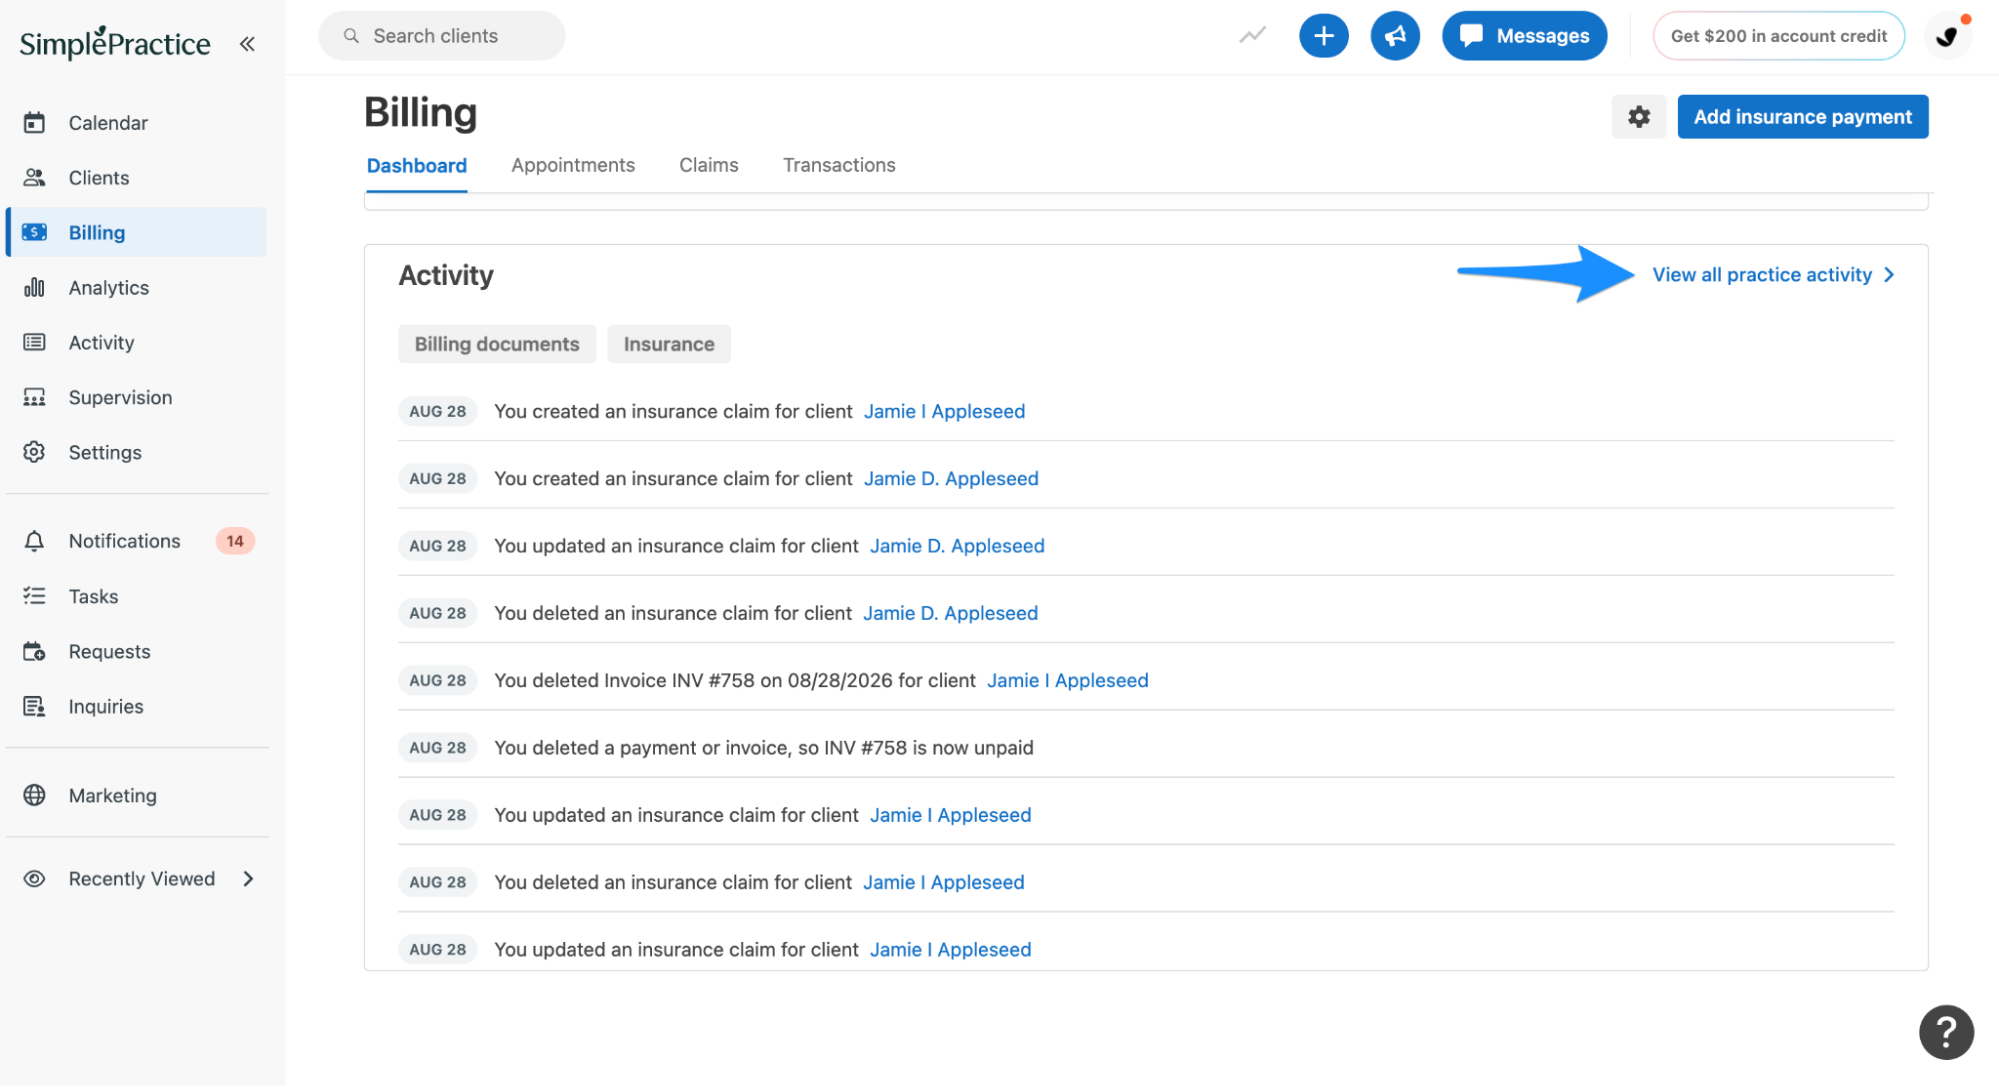Viewport: 1999px width, 1087px height.
Task: Switch to the Claims tab
Action: click(709, 166)
